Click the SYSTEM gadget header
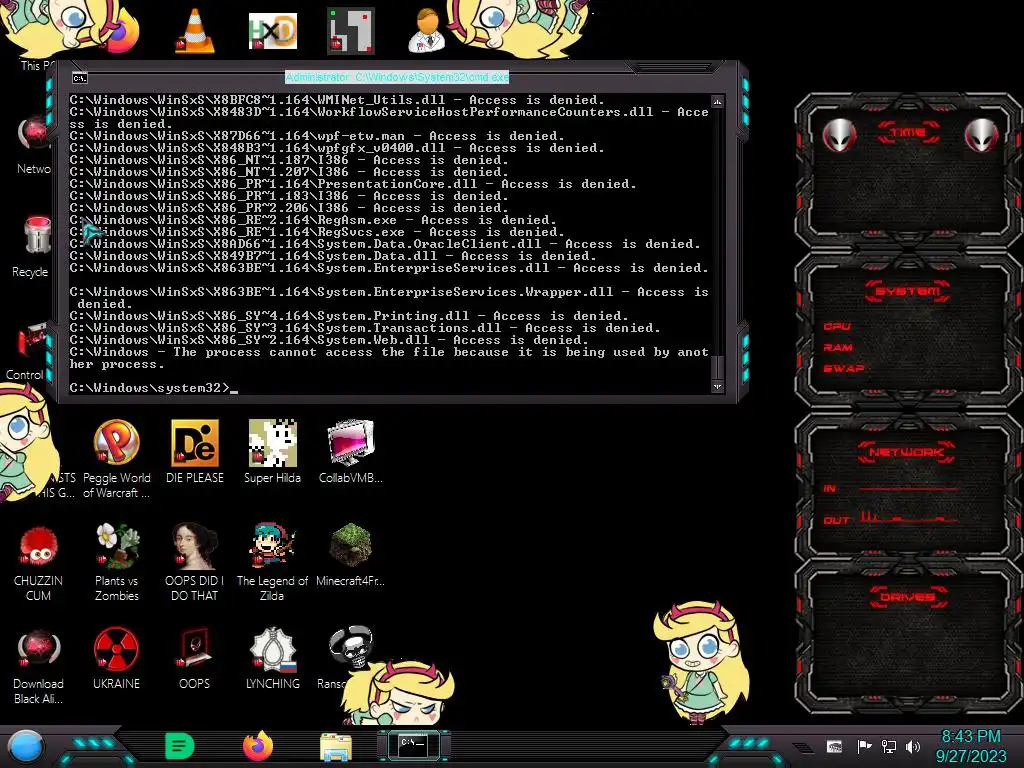Viewport: 1024px width, 768px height. [908, 291]
